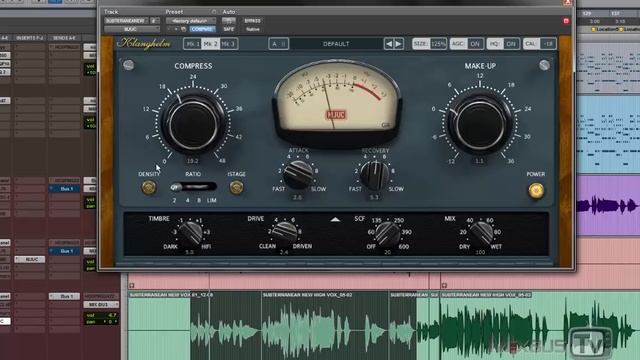Click the next setting plus button
Viewport: 640px width, 360px height.
176,29
